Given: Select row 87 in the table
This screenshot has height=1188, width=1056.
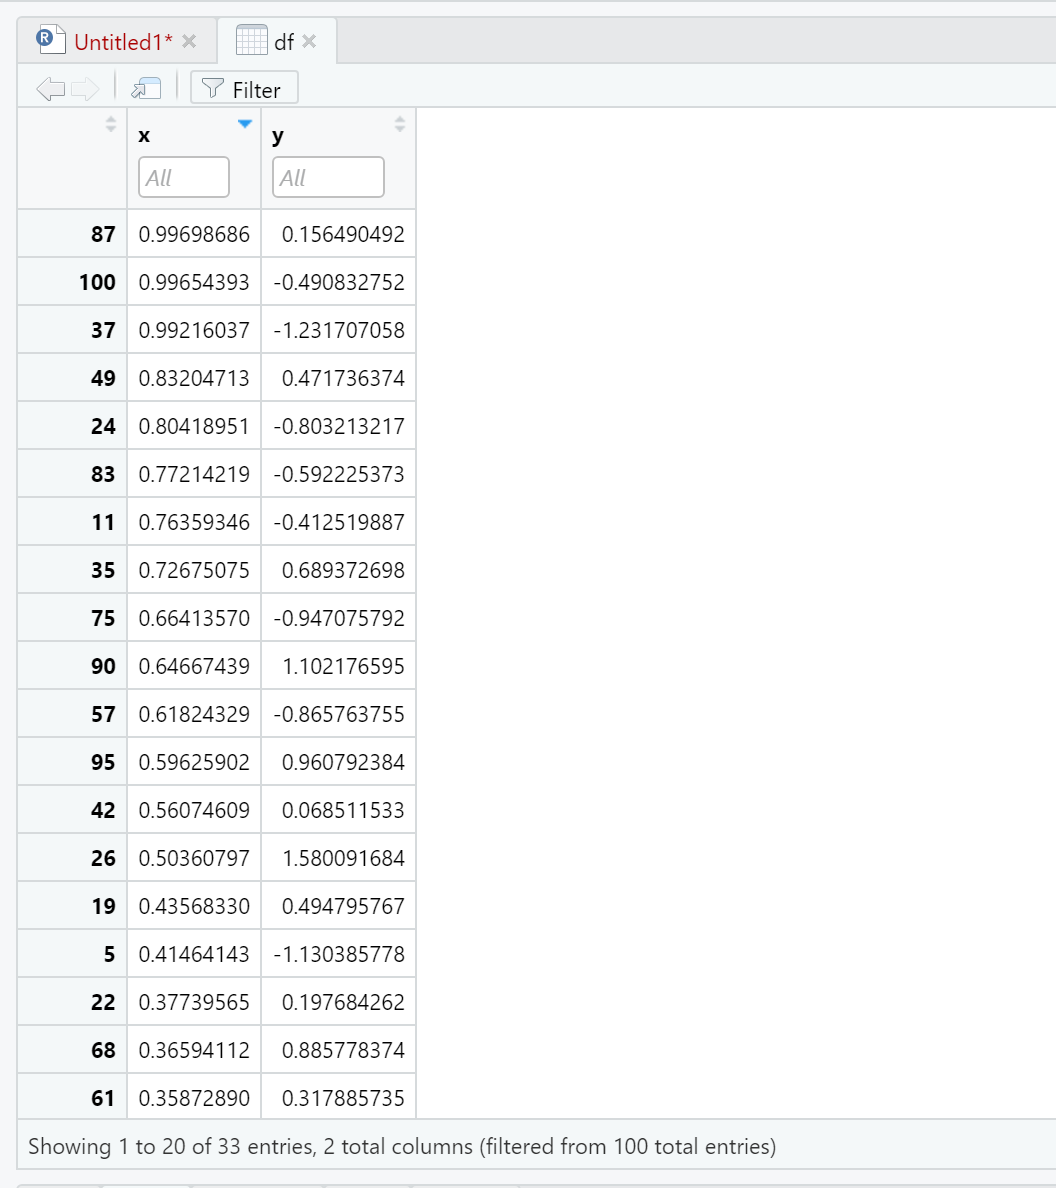Looking at the screenshot, I should pos(217,234).
